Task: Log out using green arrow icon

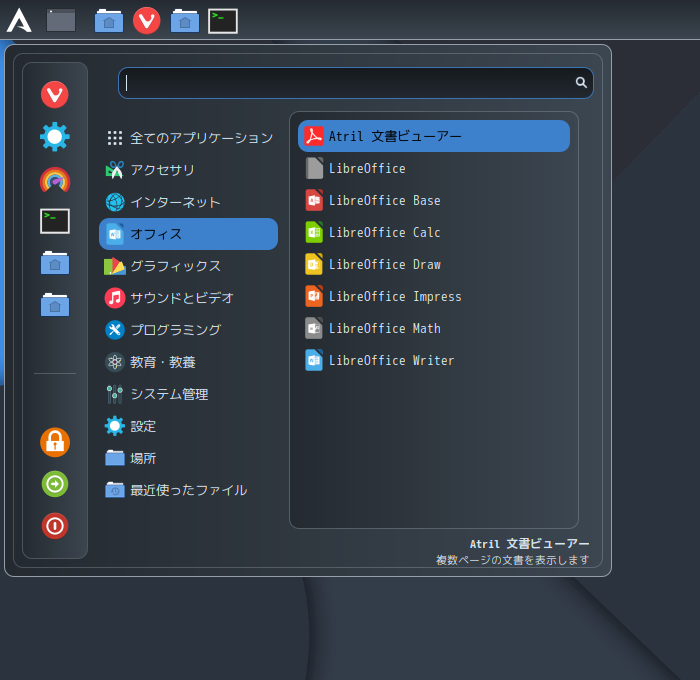Action: click(x=55, y=484)
